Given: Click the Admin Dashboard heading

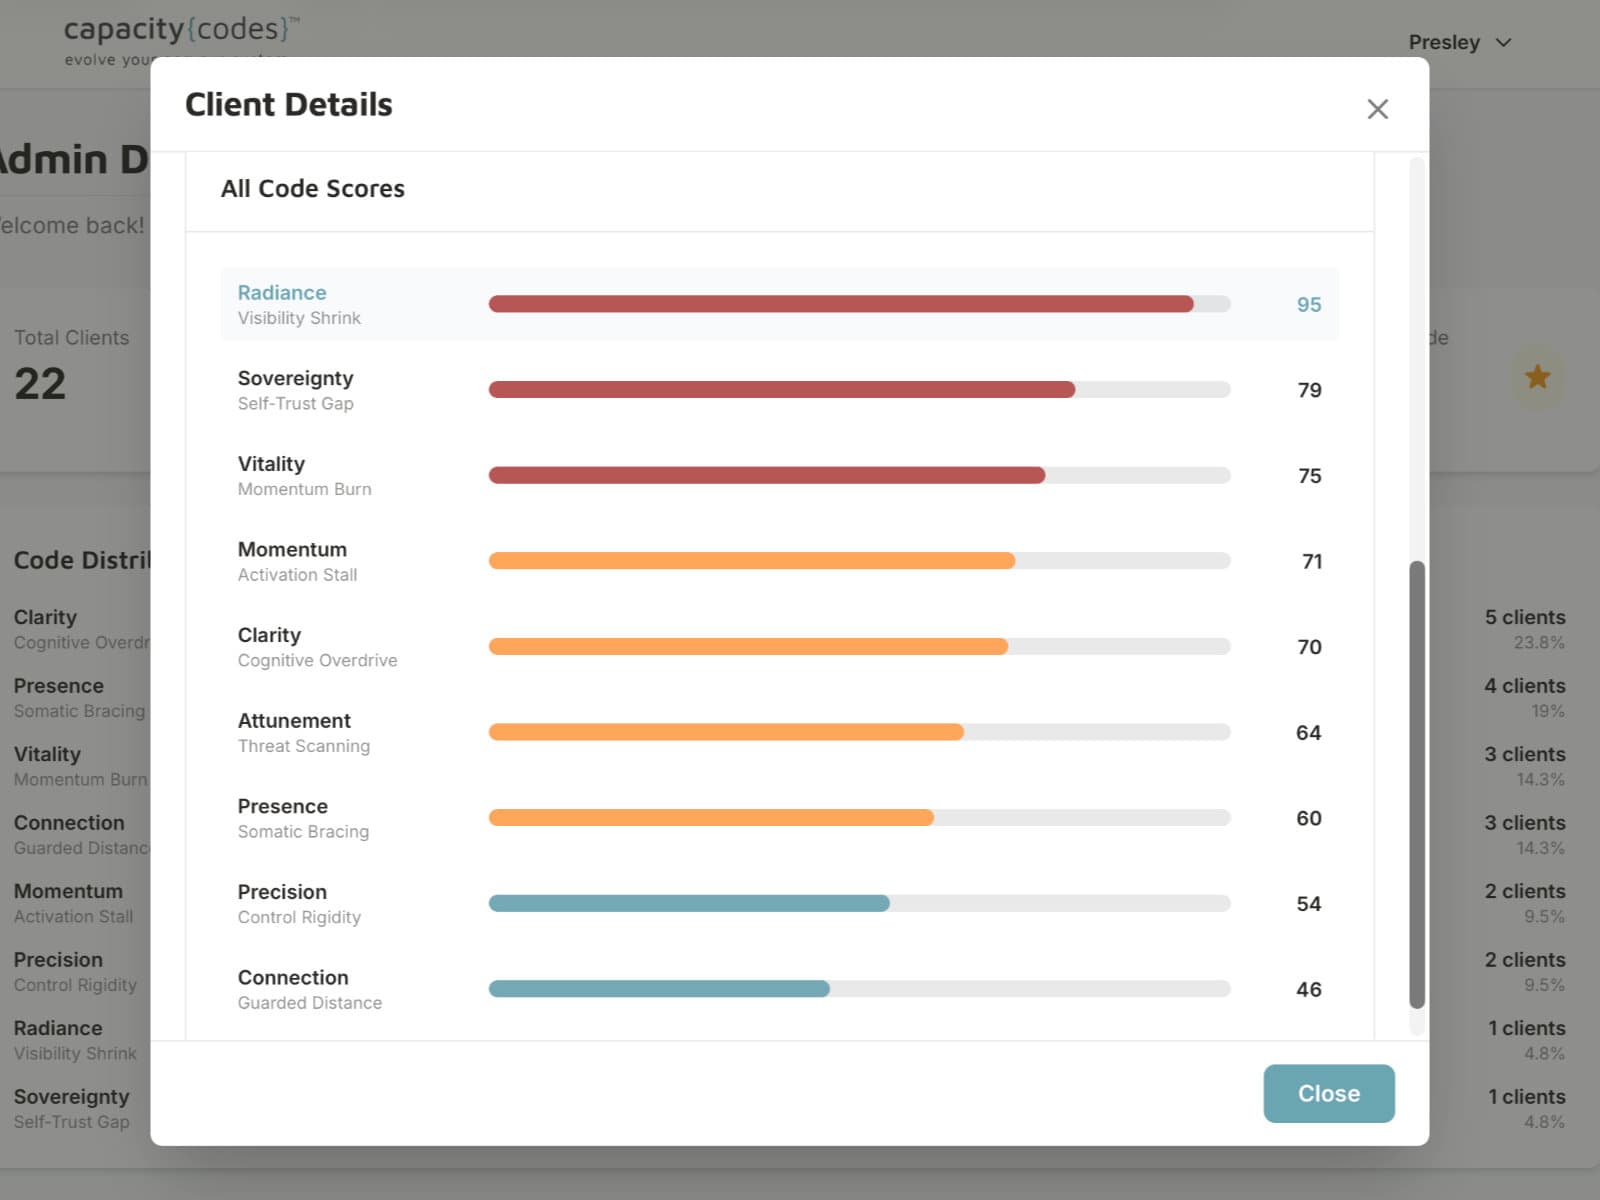Looking at the screenshot, I should [x=60, y=158].
